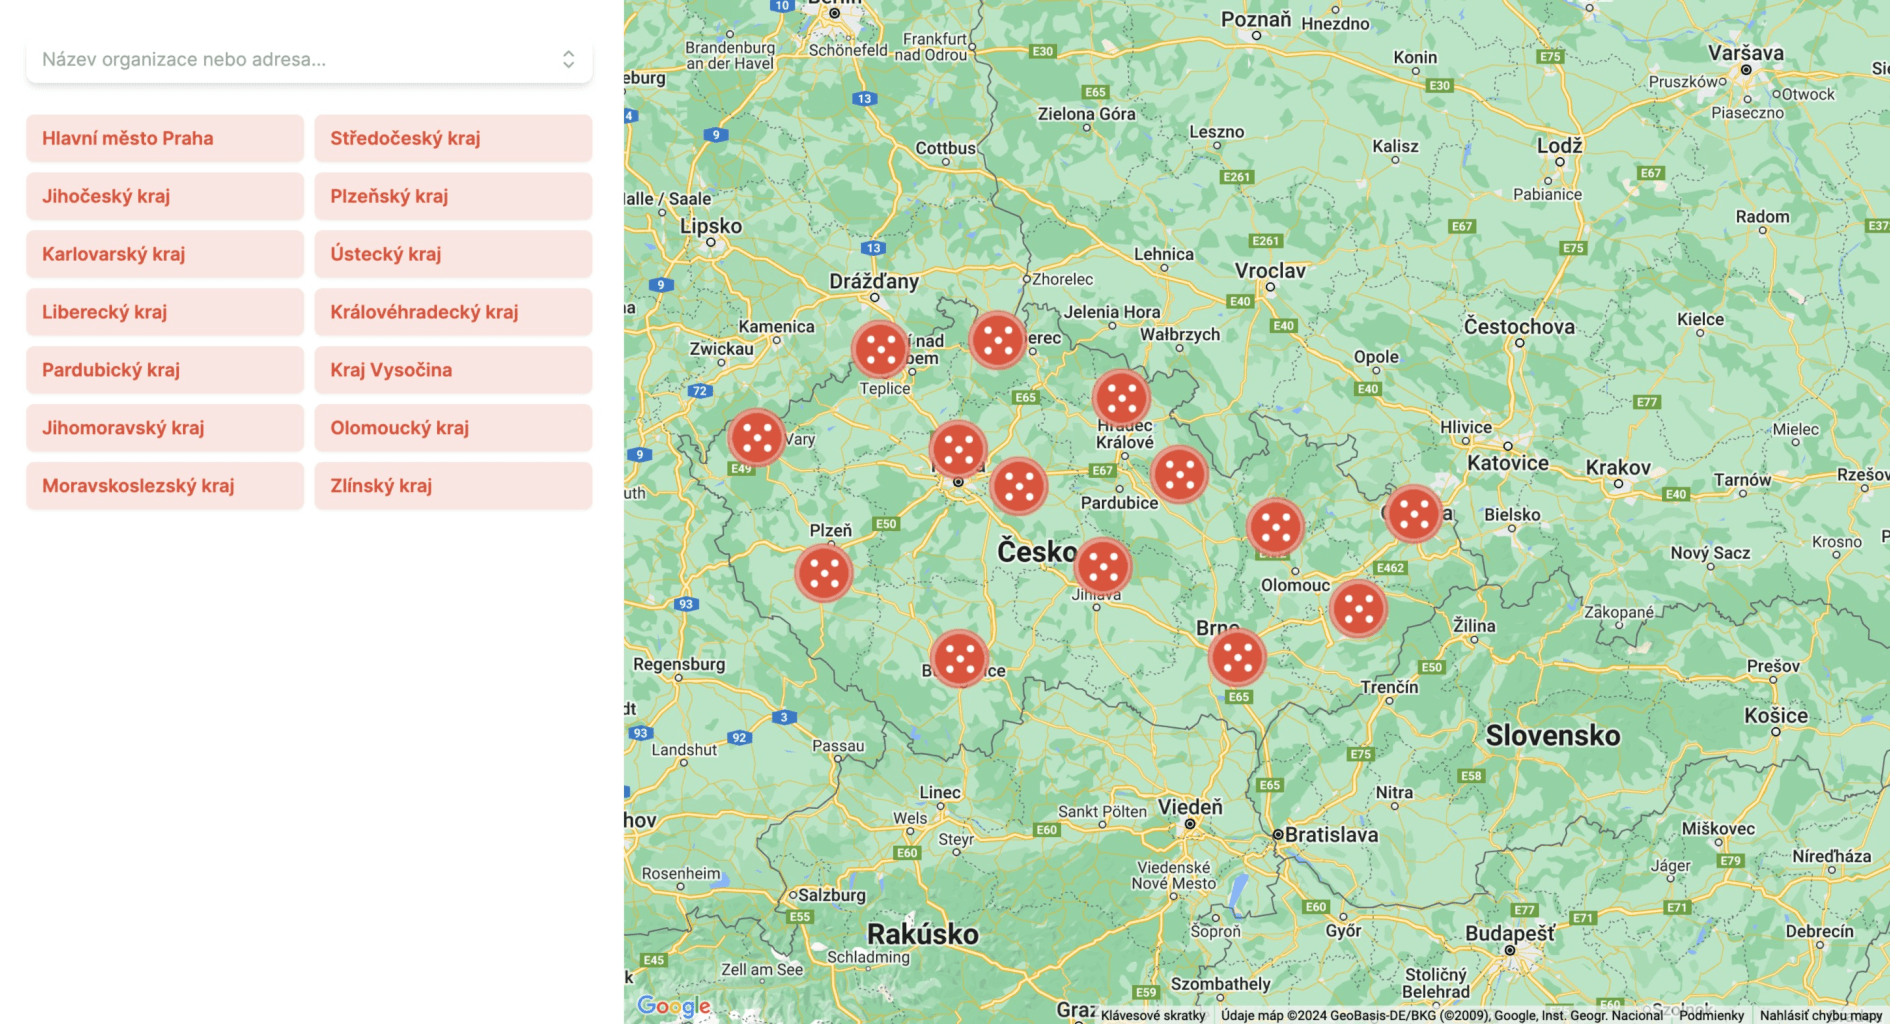This screenshot has width=1890, height=1024.
Task: Select the cluster marker near Brno
Action: [1239, 657]
